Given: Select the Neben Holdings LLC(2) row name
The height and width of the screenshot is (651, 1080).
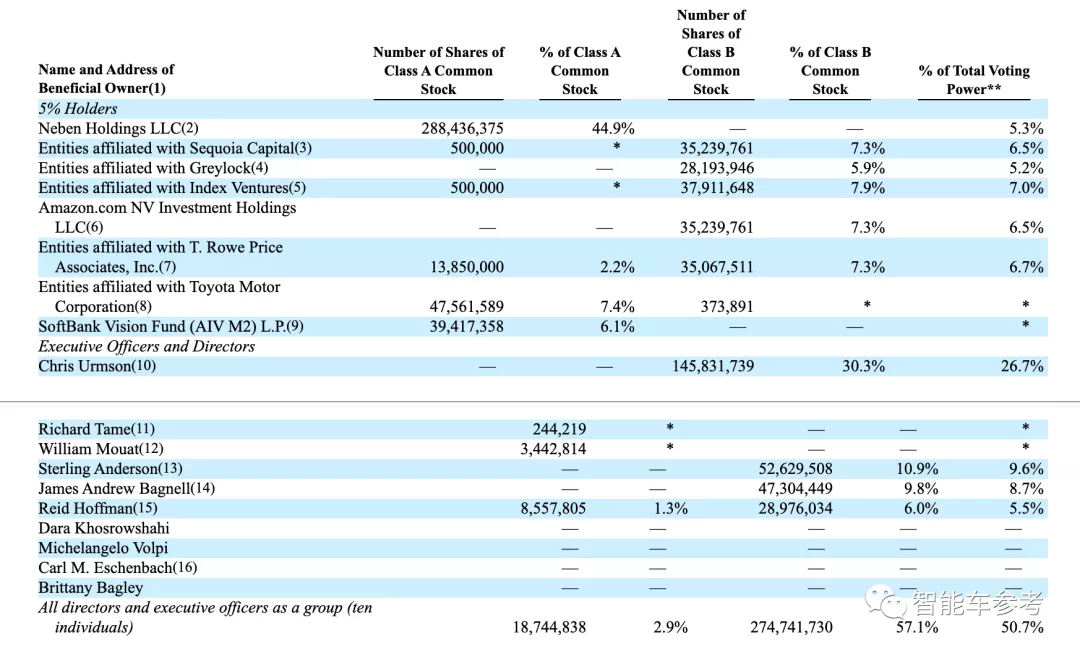Looking at the screenshot, I should [119, 128].
